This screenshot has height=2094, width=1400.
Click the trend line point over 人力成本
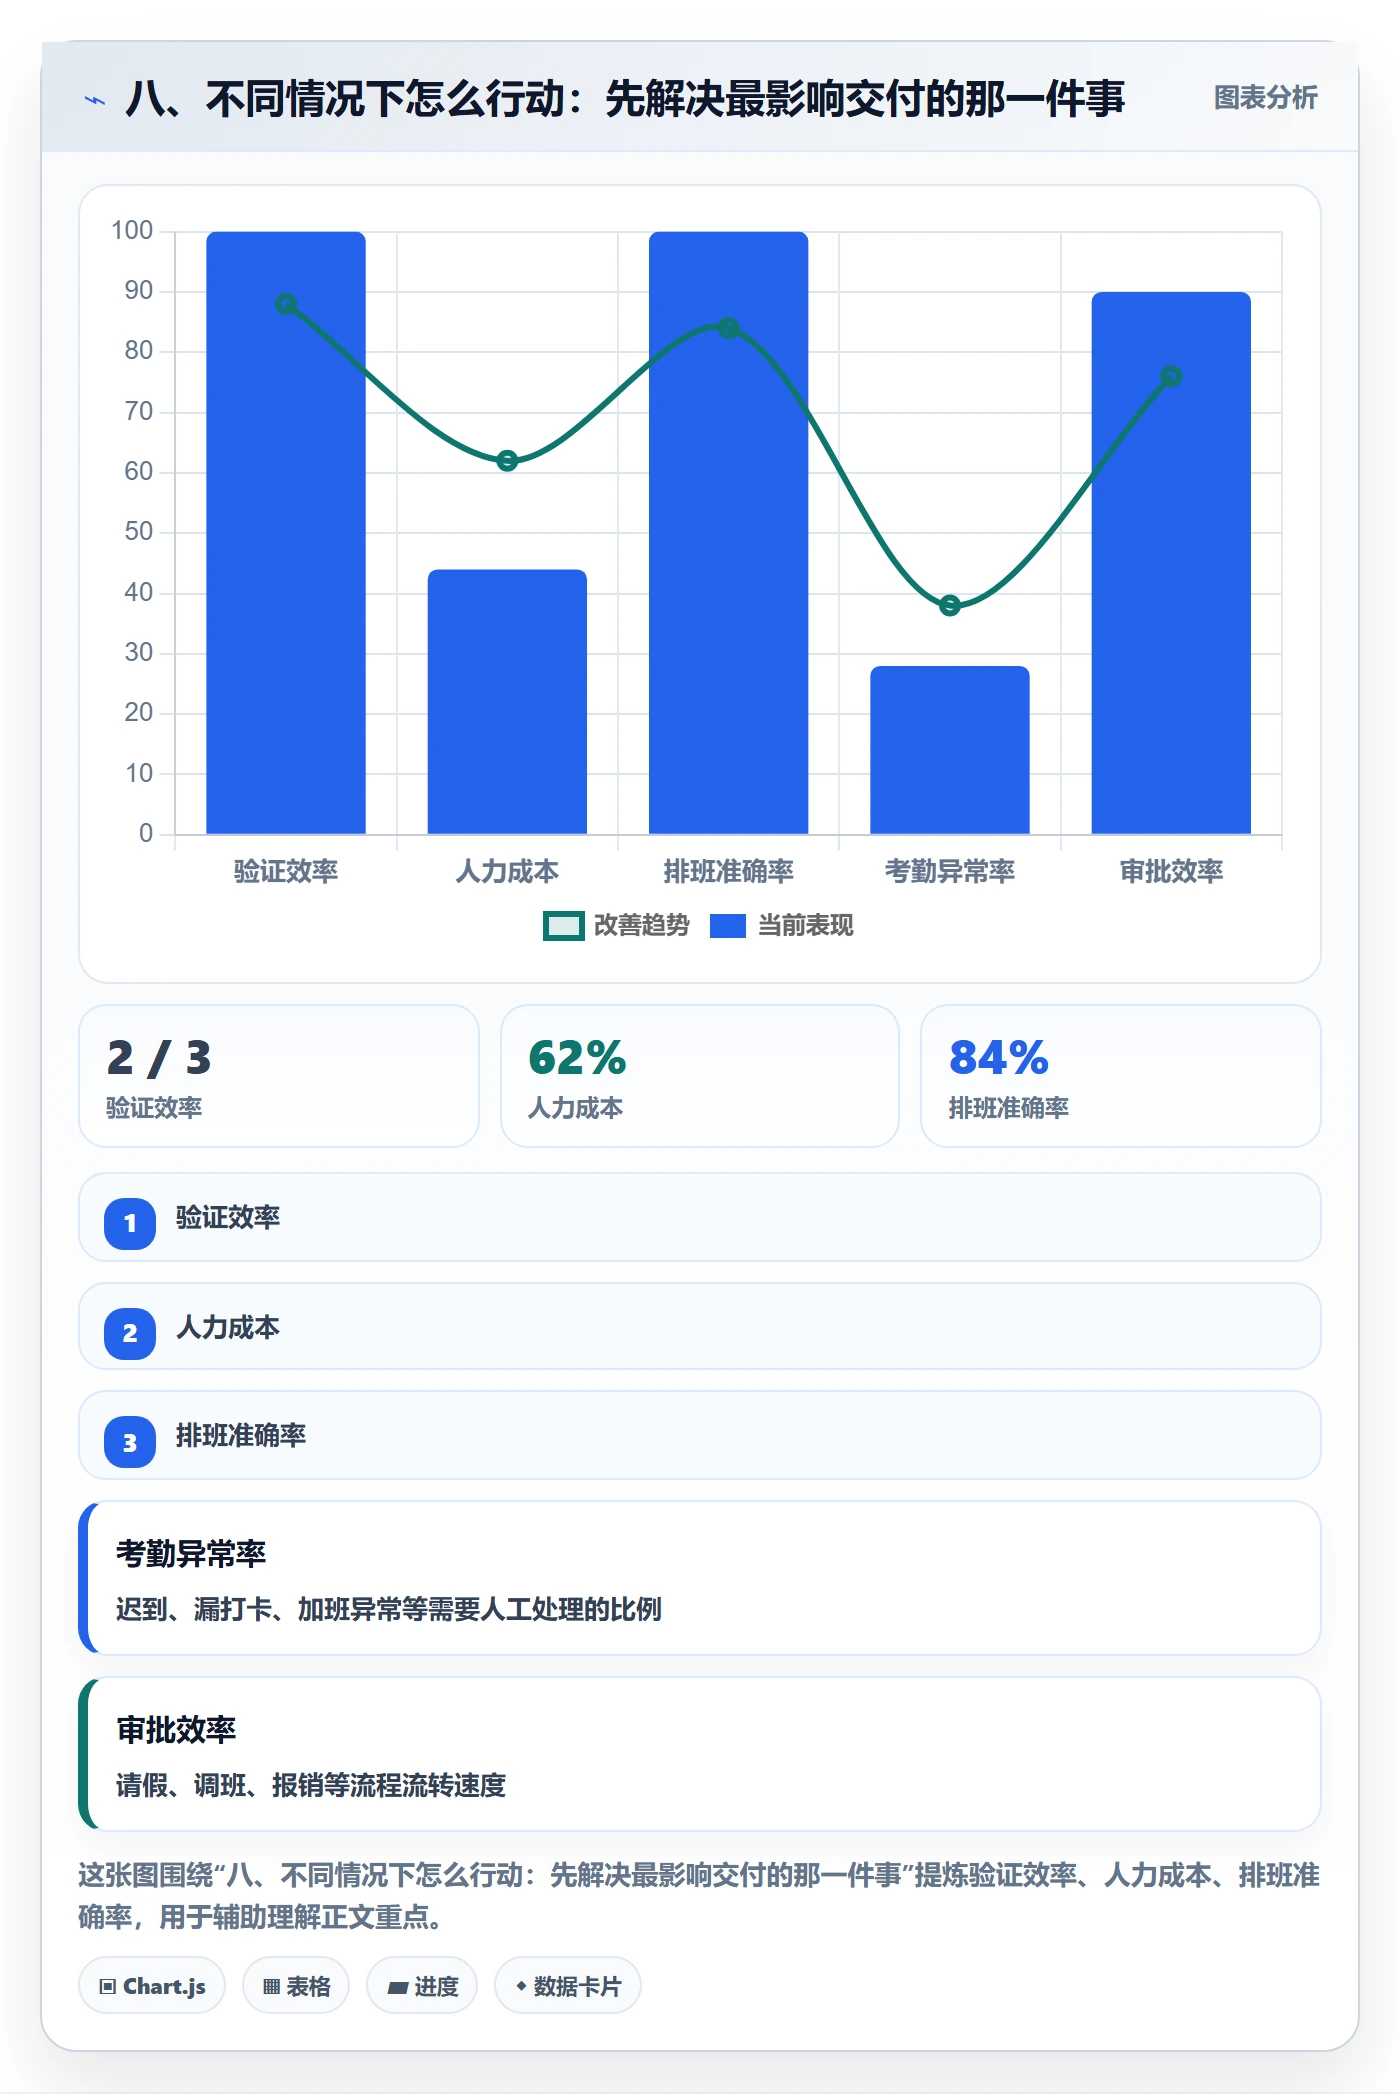coord(507,461)
